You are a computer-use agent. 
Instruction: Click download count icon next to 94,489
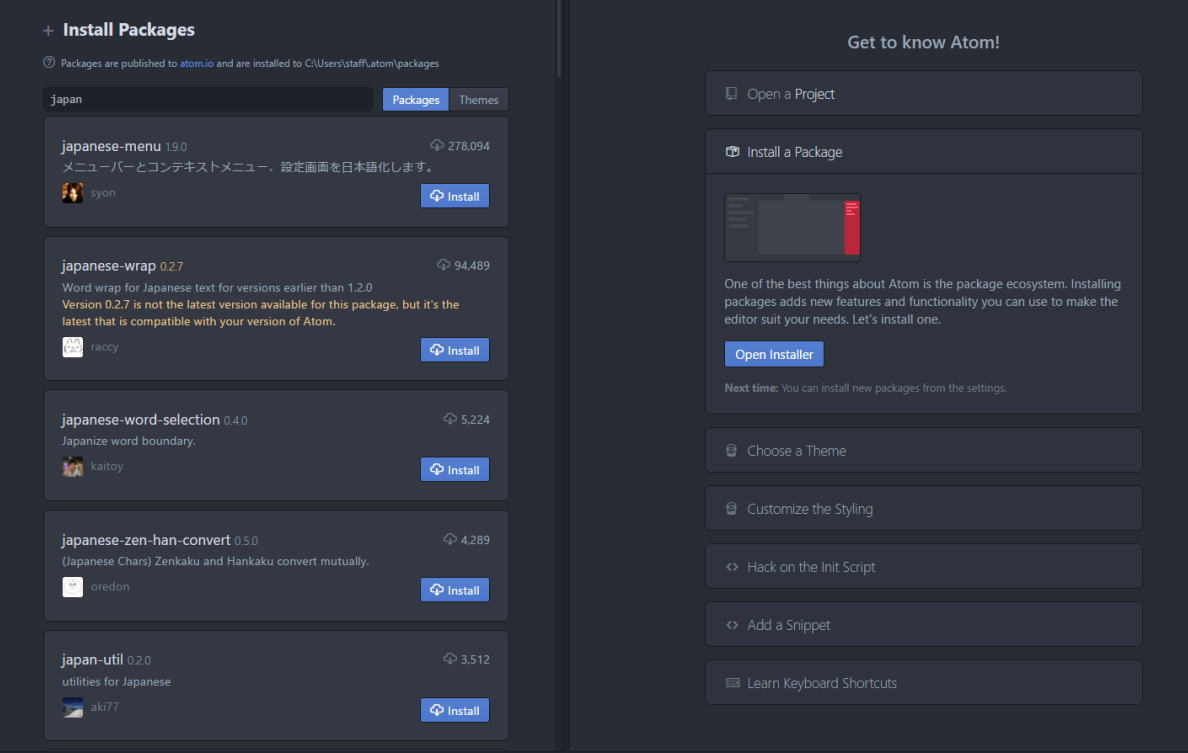click(x=443, y=264)
